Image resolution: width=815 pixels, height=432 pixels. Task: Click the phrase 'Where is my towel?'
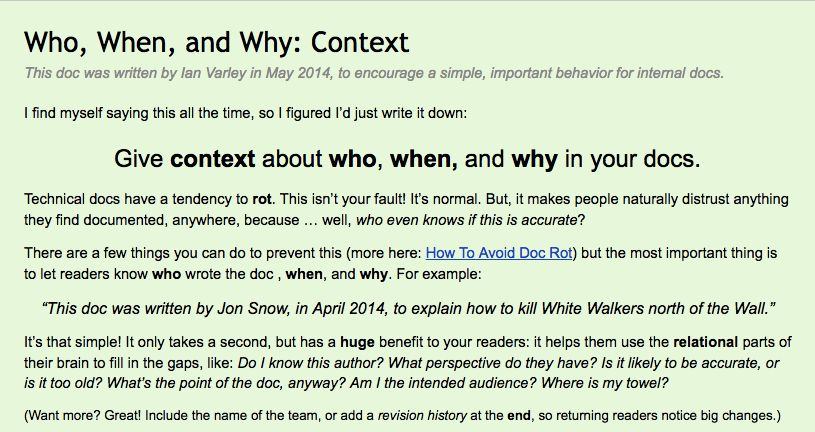pos(604,383)
